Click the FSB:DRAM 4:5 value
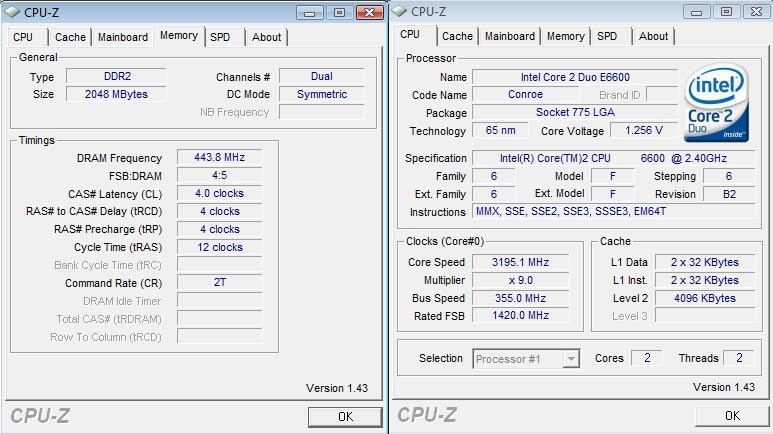The image size is (773, 434). tap(219, 176)
